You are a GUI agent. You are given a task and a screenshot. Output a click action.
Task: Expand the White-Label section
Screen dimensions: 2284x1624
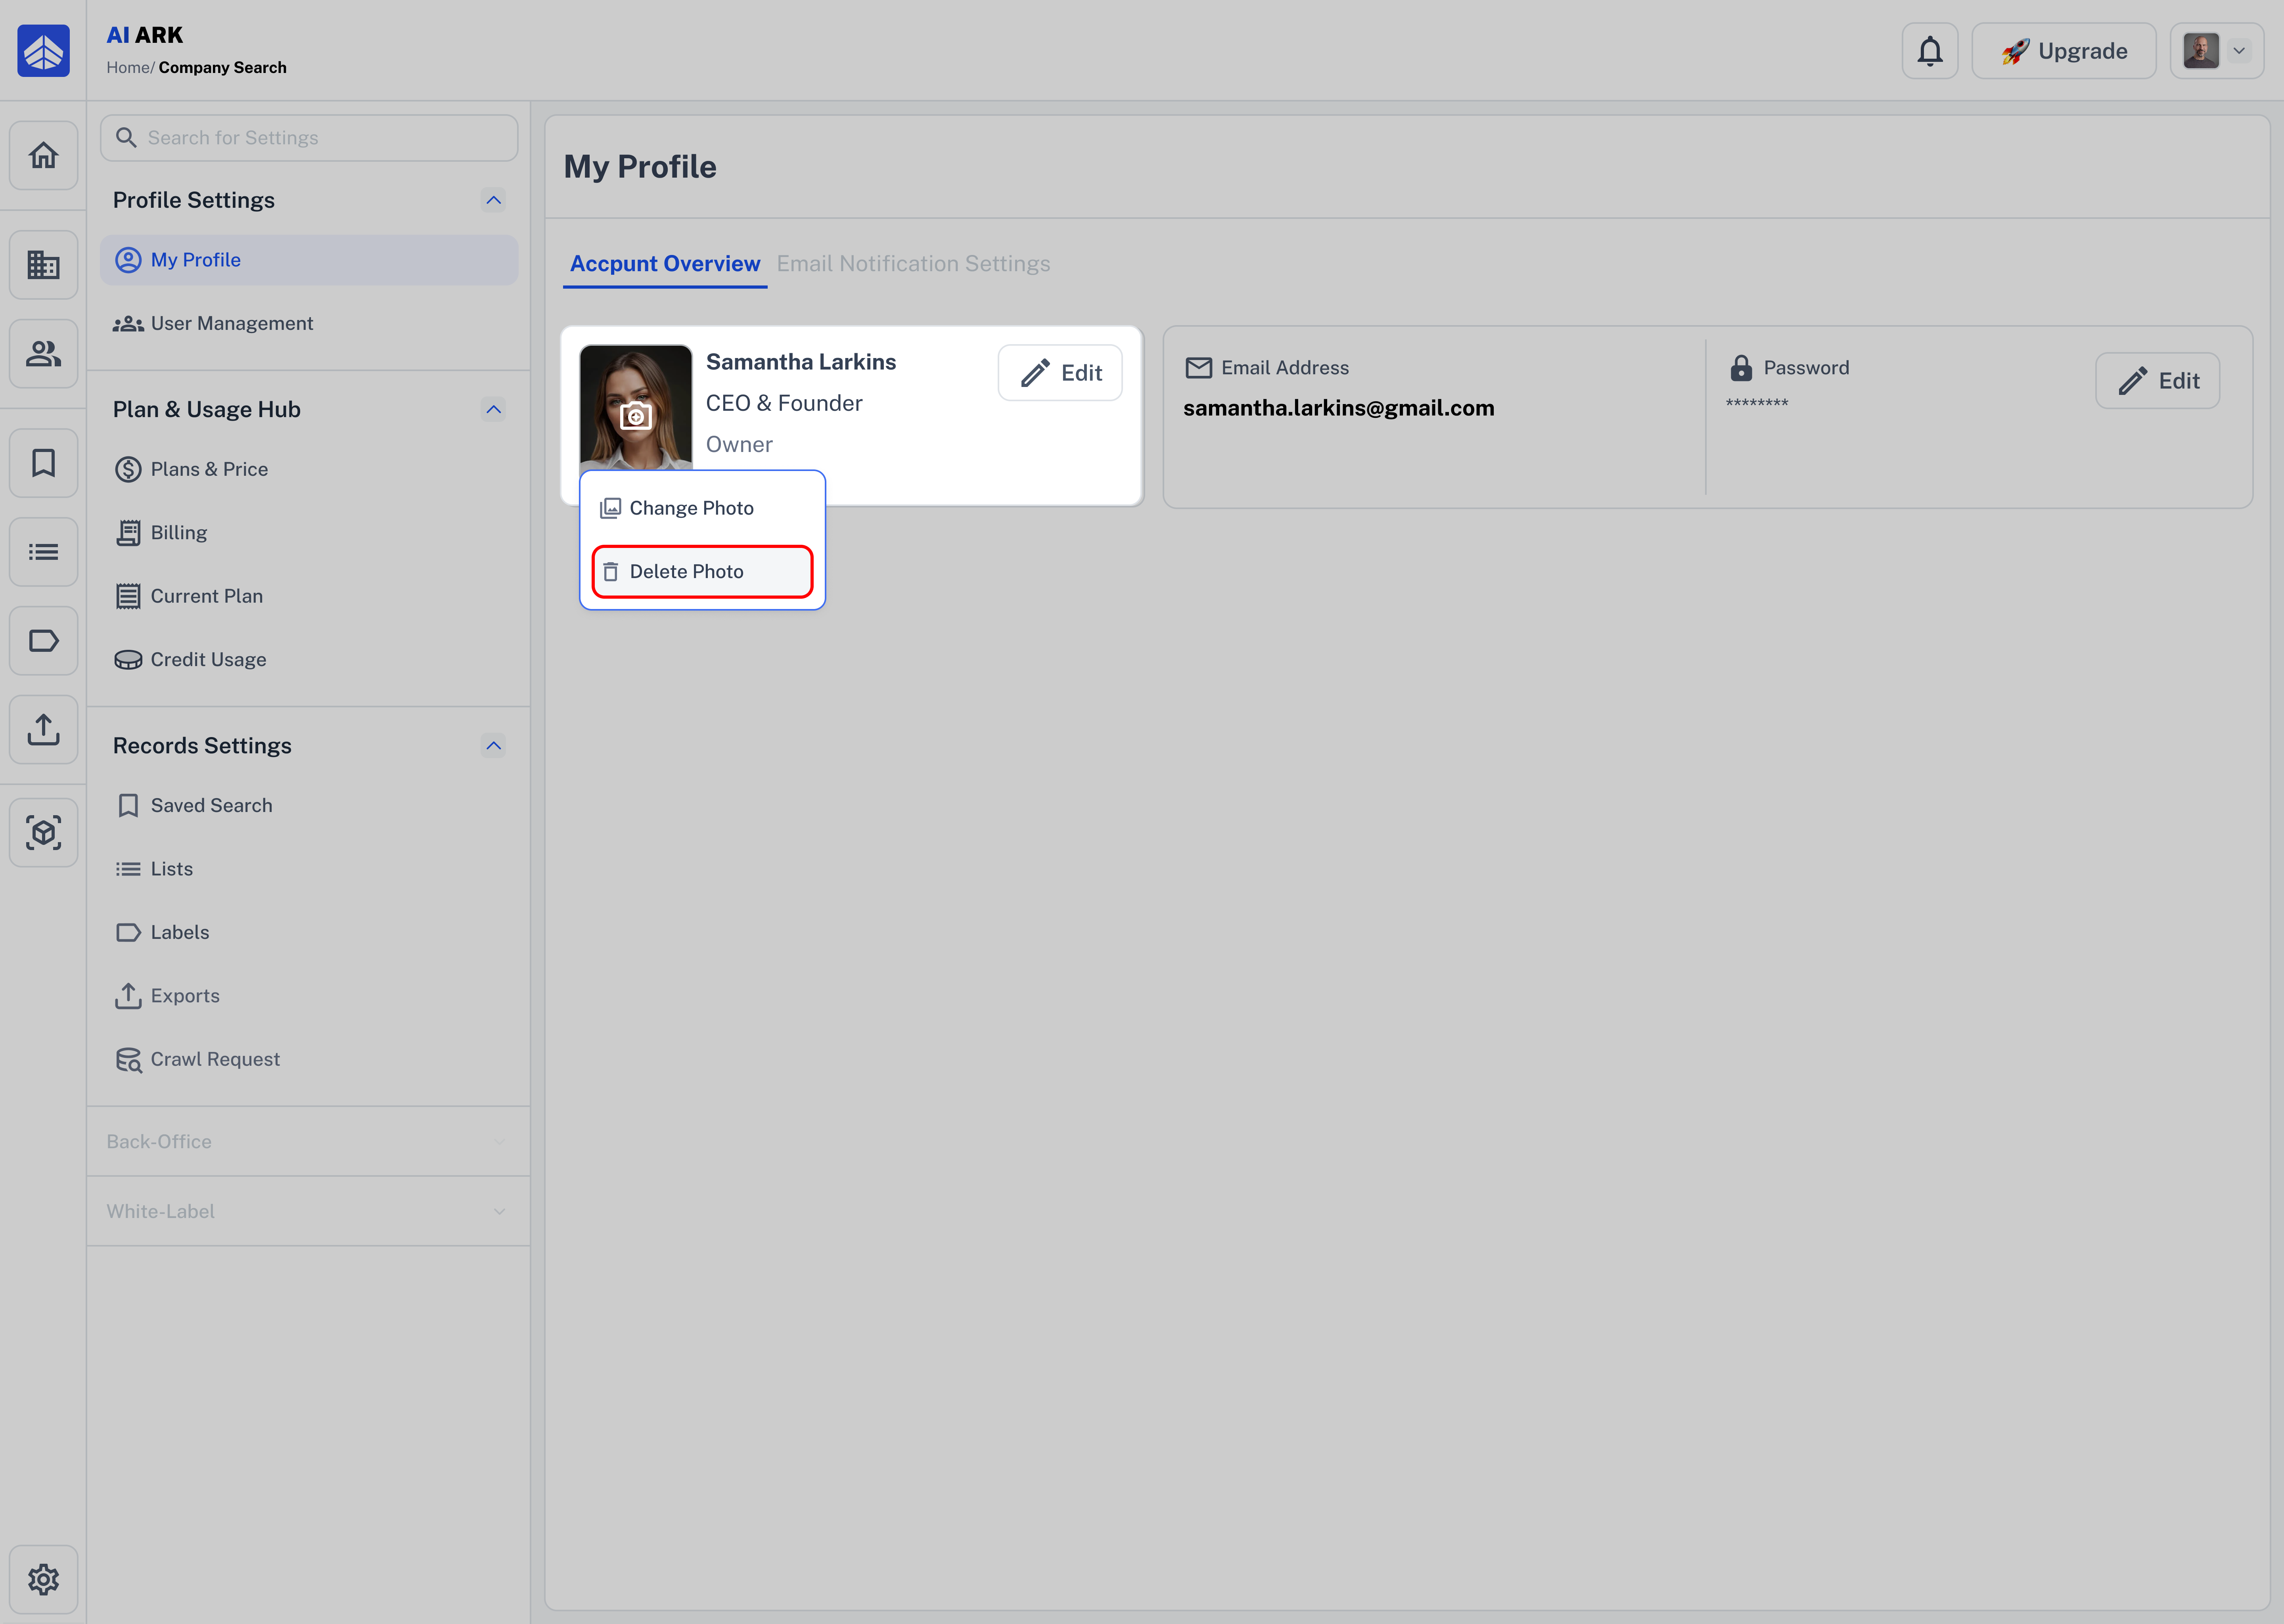(308, 1211)
